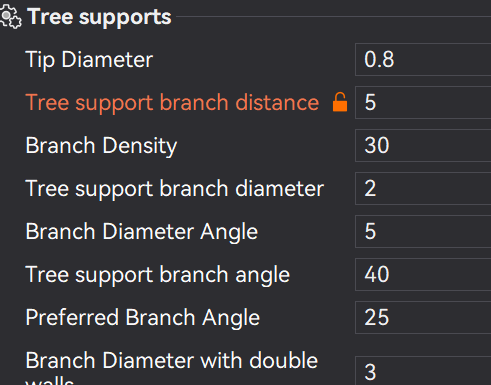
Task: Click the Tip Diameter value field
Action: pos(423,59)
